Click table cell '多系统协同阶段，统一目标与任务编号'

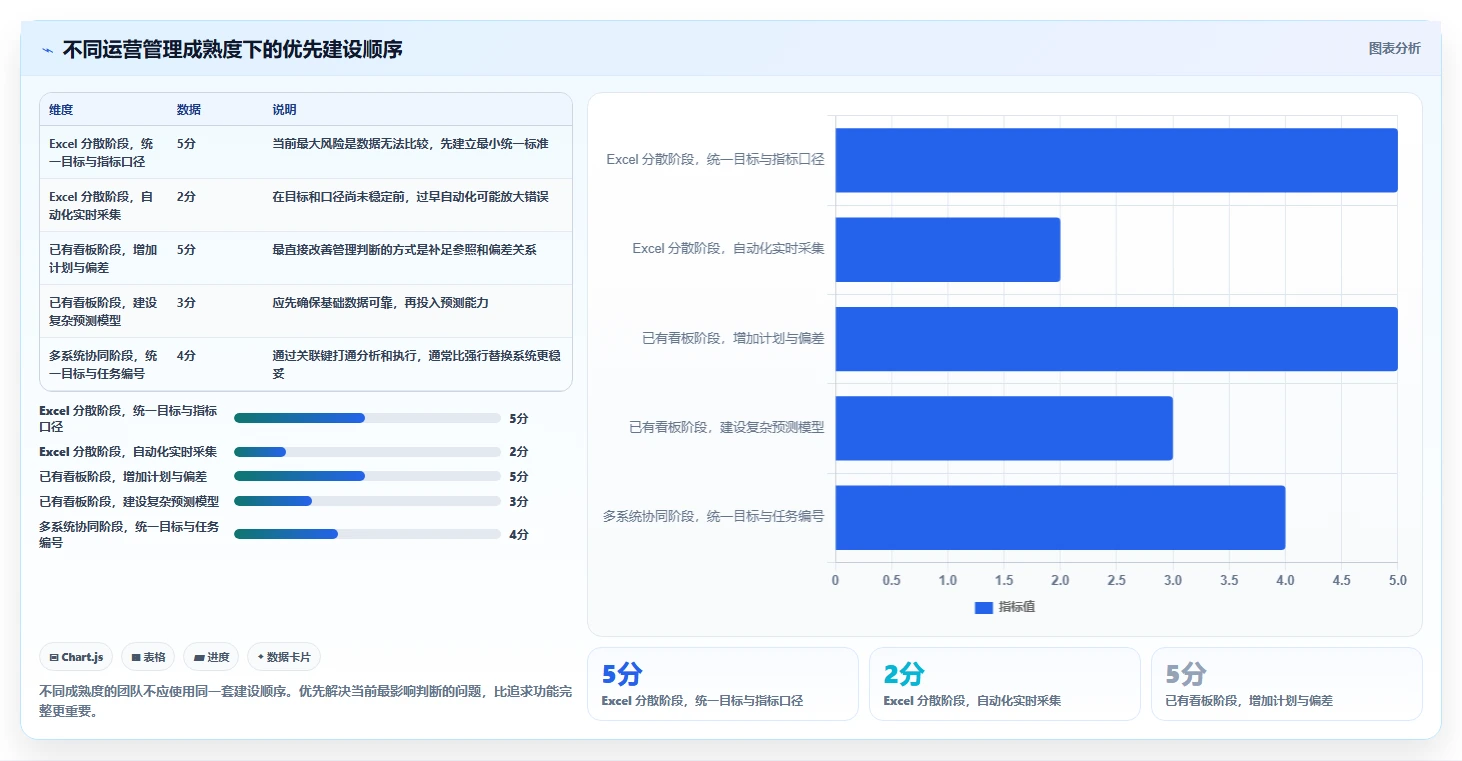click(103, 364)
